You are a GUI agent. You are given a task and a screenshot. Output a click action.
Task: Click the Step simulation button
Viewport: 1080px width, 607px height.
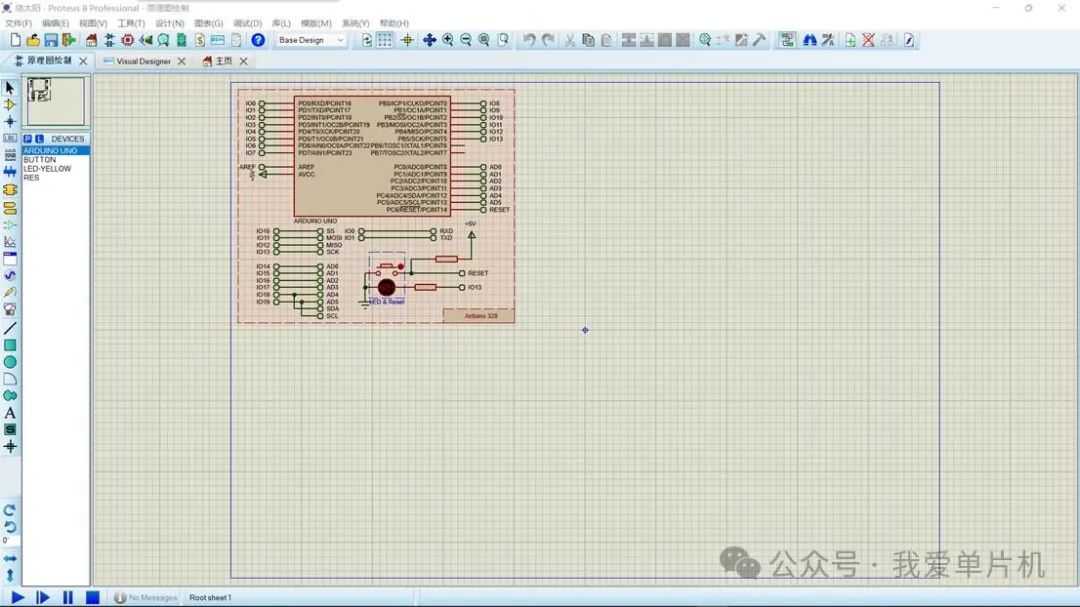(43, 597)
